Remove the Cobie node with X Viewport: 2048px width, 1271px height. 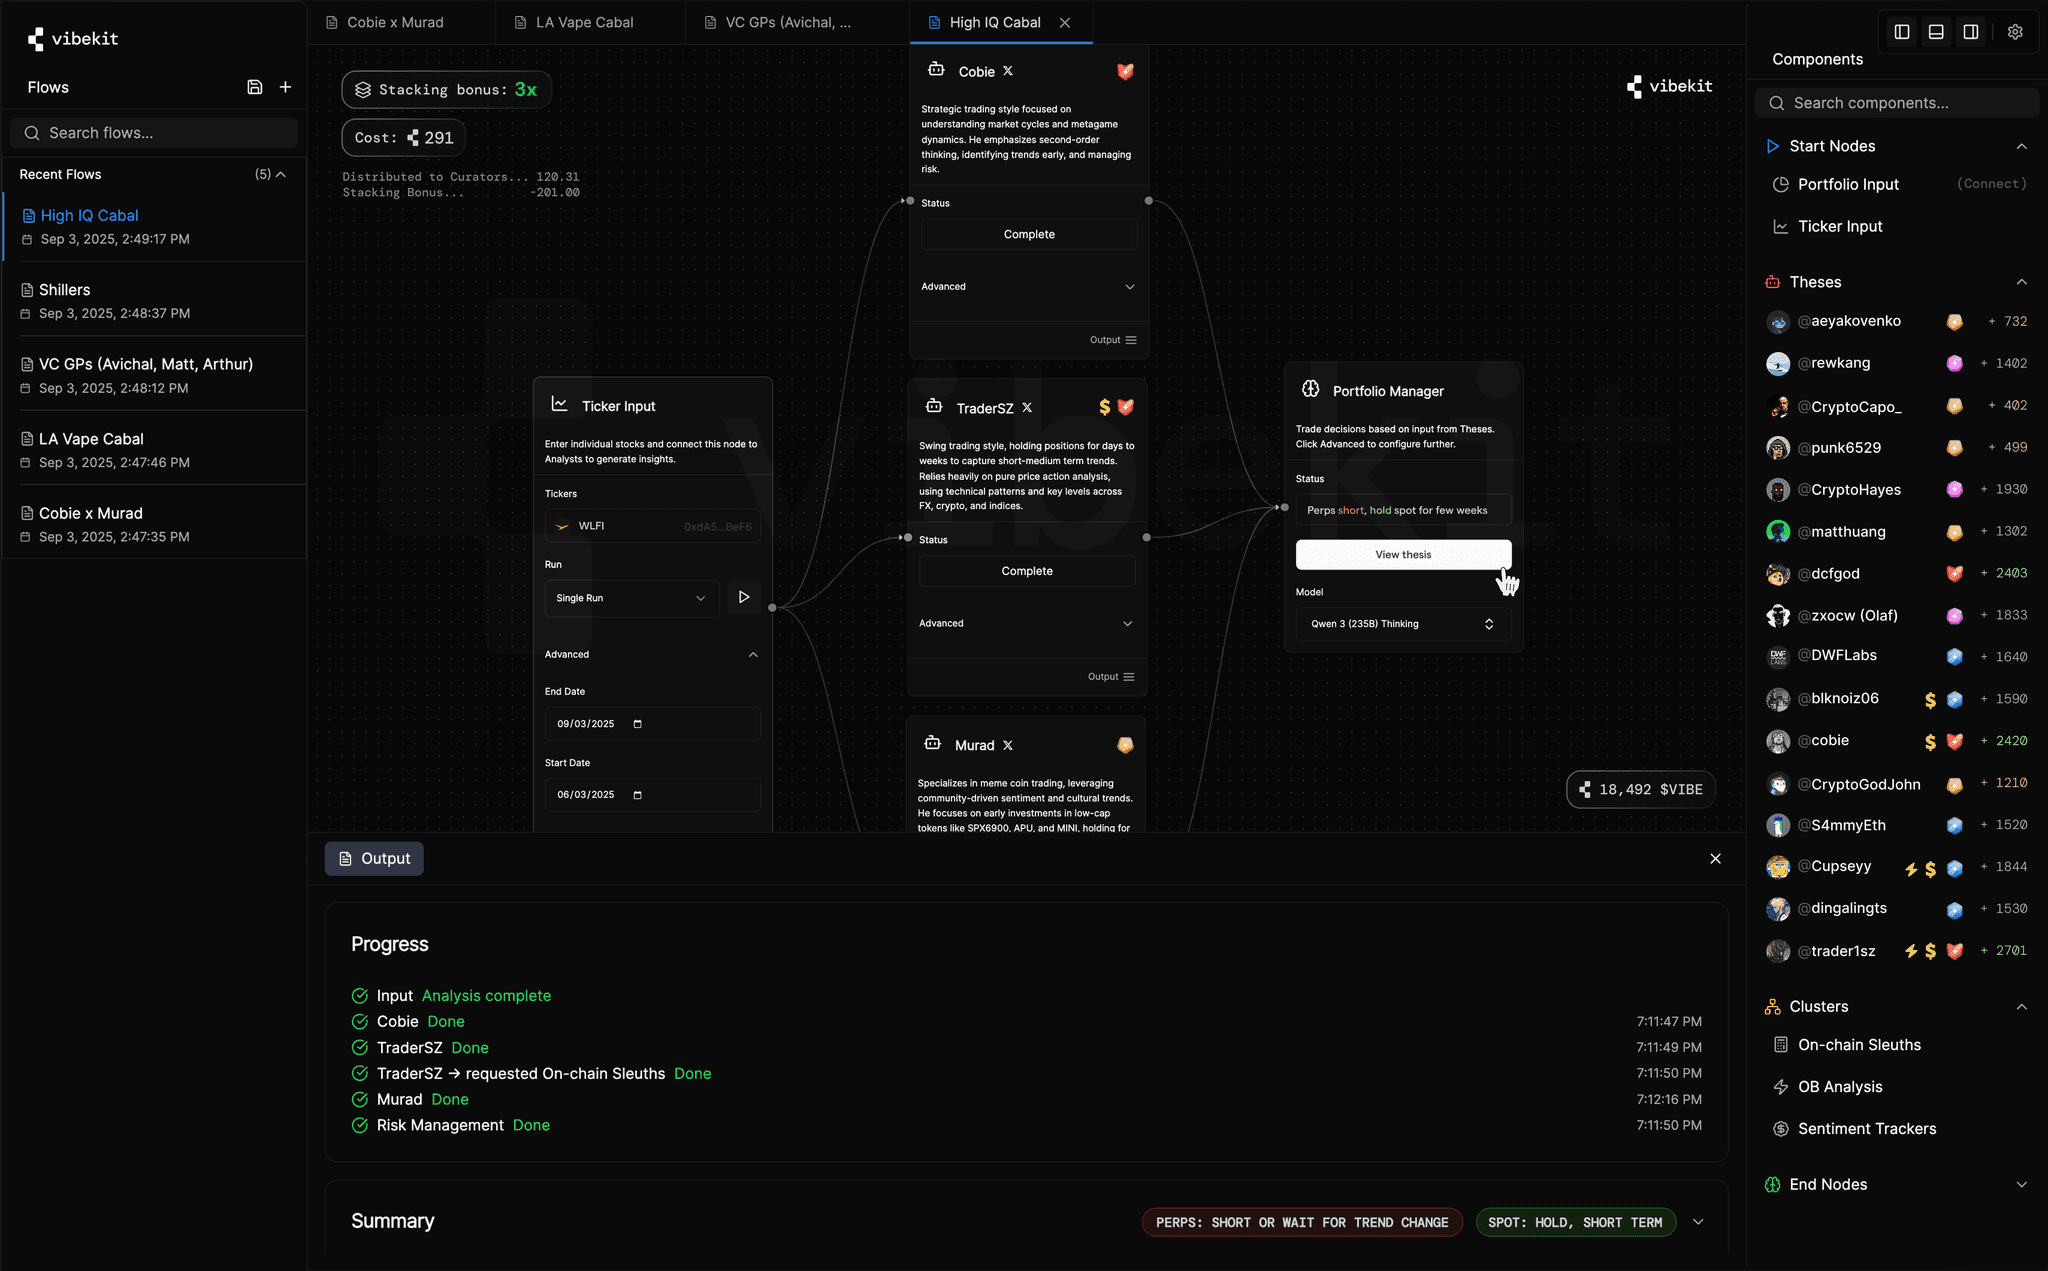(1008, 71)
